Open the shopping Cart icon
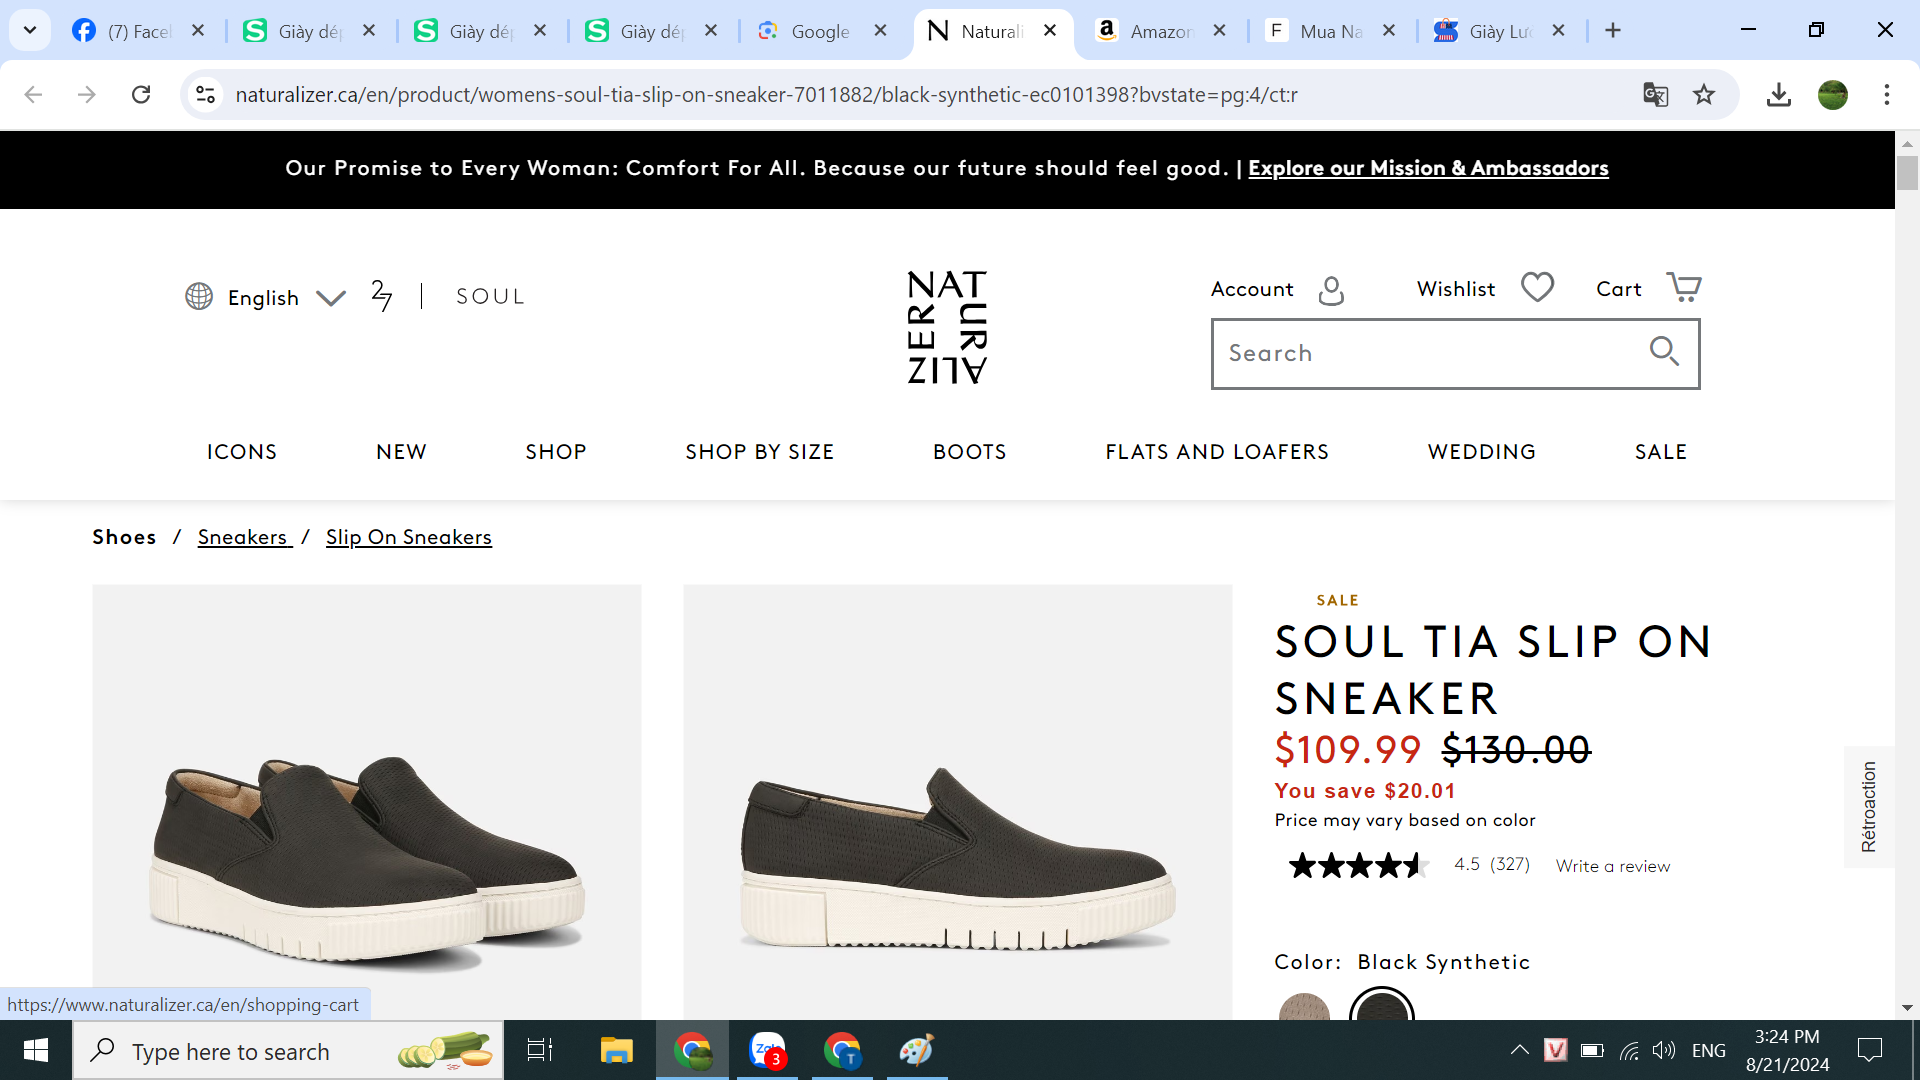Screen dimensions: 1920x1080 (1684, 288)
